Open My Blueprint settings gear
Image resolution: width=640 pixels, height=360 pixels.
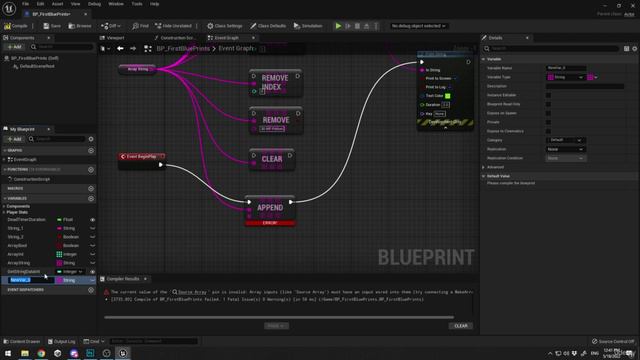pyautogui.click(x=91, y=139)
